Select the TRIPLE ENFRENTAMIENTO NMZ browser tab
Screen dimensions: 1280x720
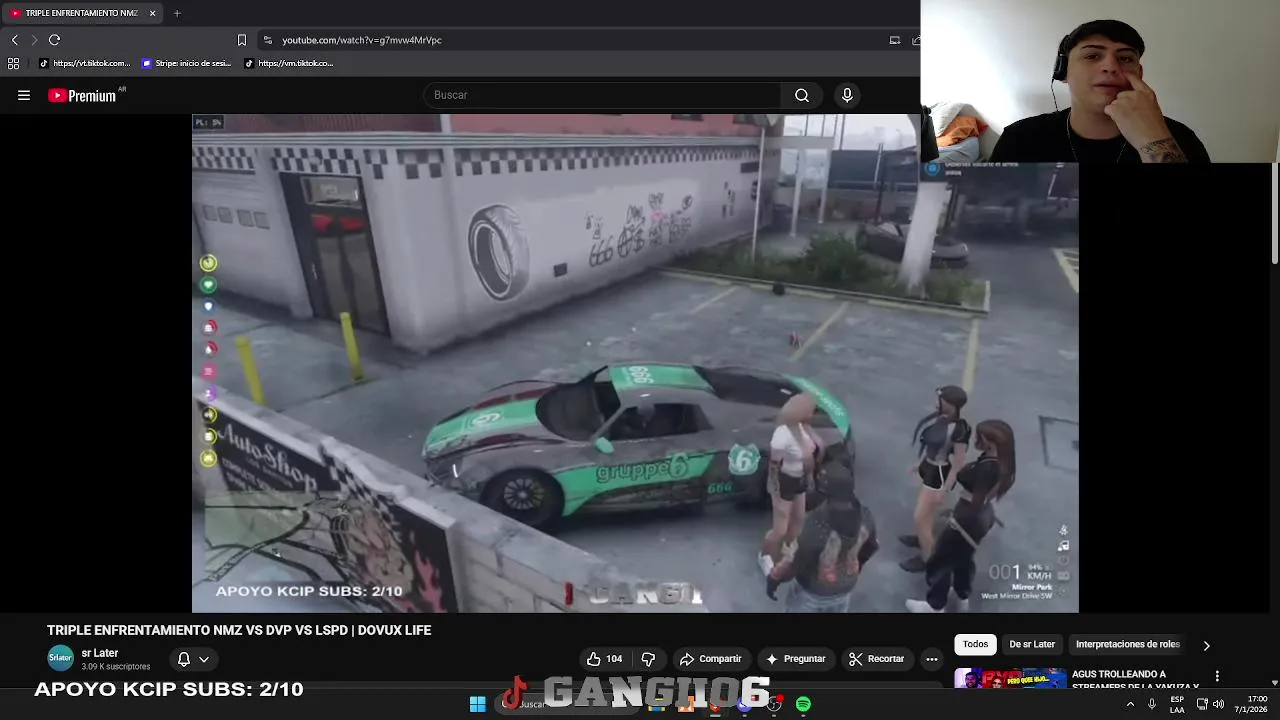point(82,13)
